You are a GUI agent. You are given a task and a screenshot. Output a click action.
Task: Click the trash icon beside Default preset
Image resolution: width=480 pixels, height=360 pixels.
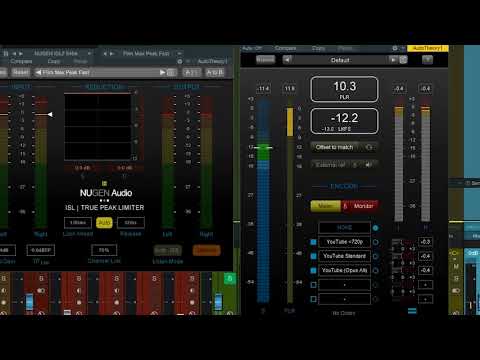403,60
